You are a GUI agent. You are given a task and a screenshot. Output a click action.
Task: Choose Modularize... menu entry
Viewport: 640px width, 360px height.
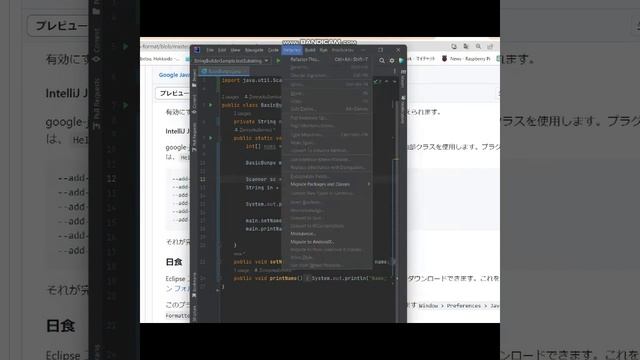tap(327, 233)
